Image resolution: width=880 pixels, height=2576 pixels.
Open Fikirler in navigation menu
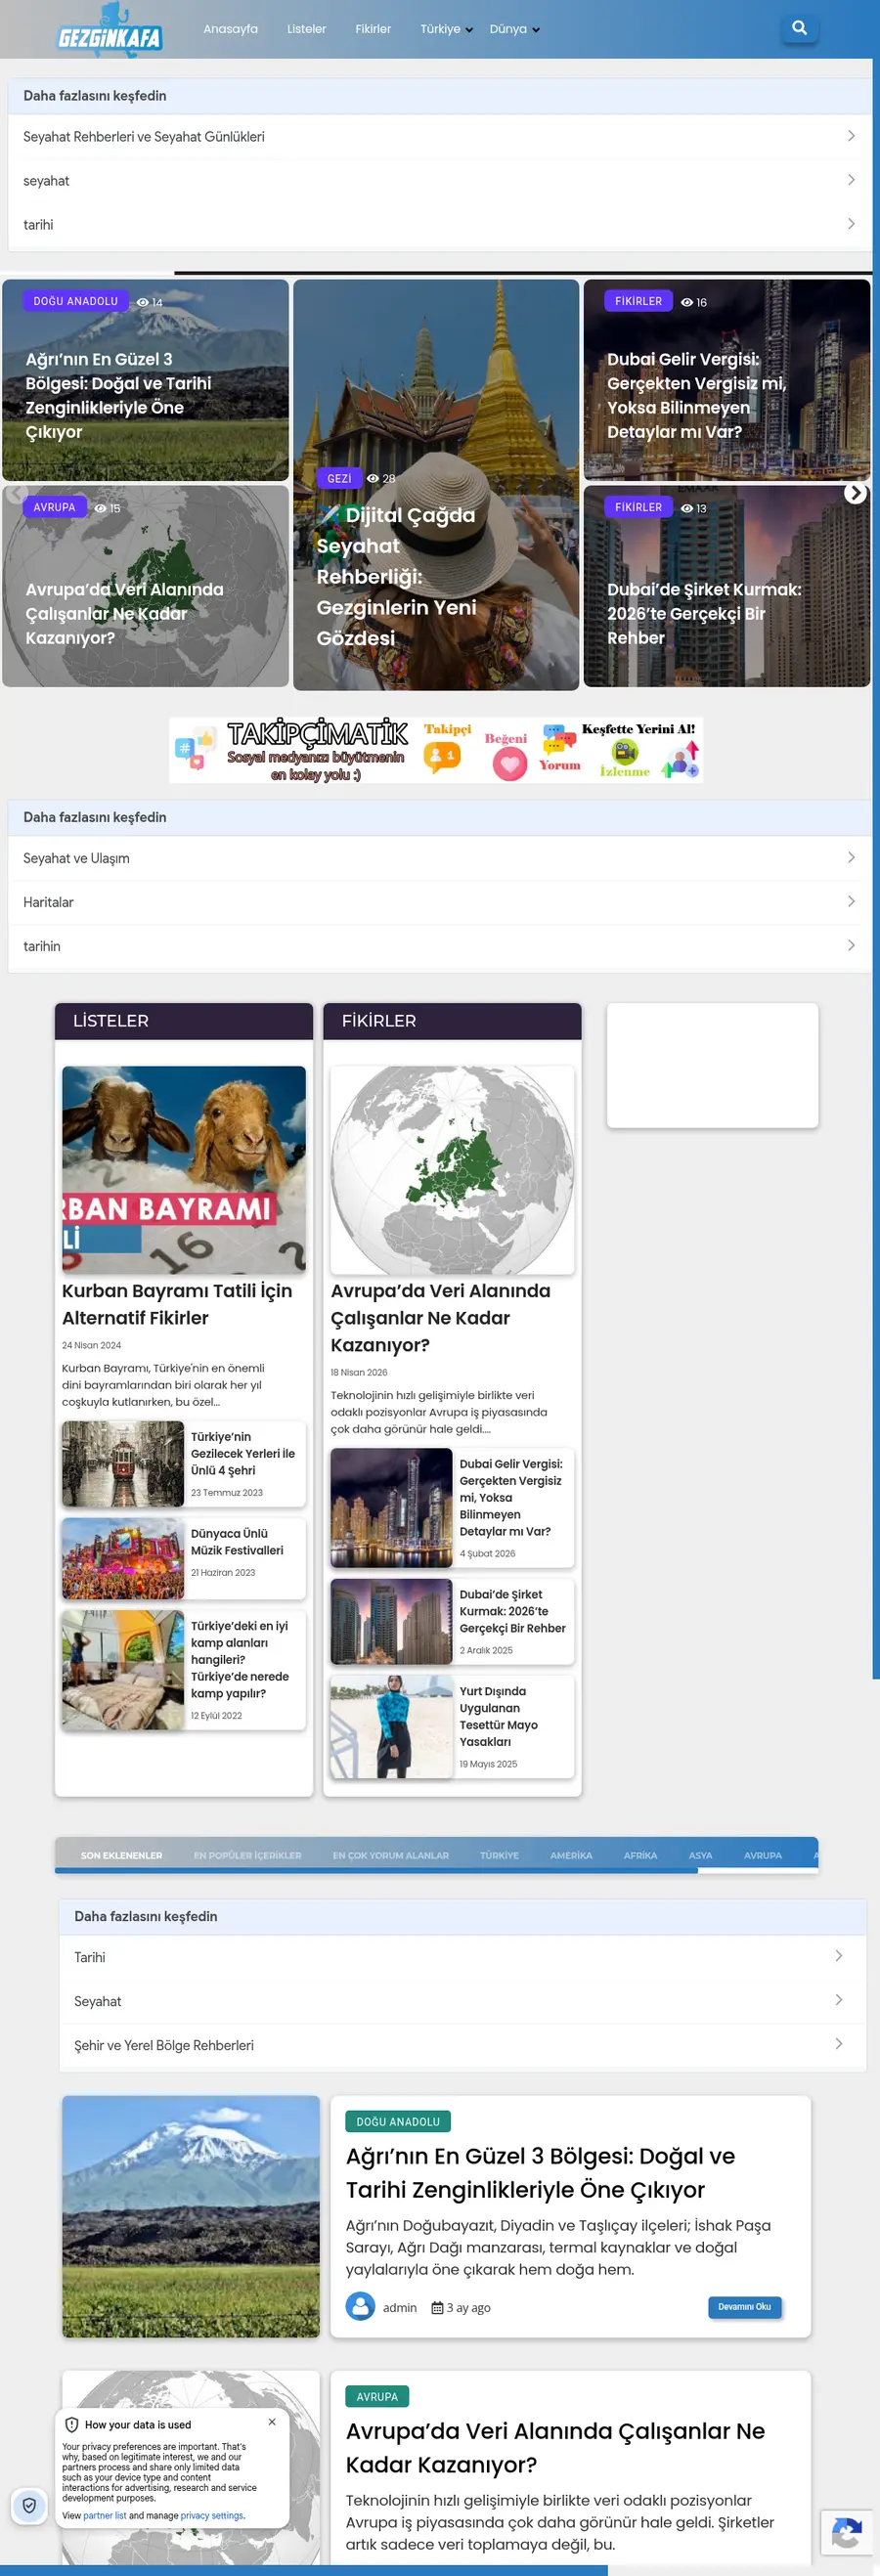[x=373, y=29]
